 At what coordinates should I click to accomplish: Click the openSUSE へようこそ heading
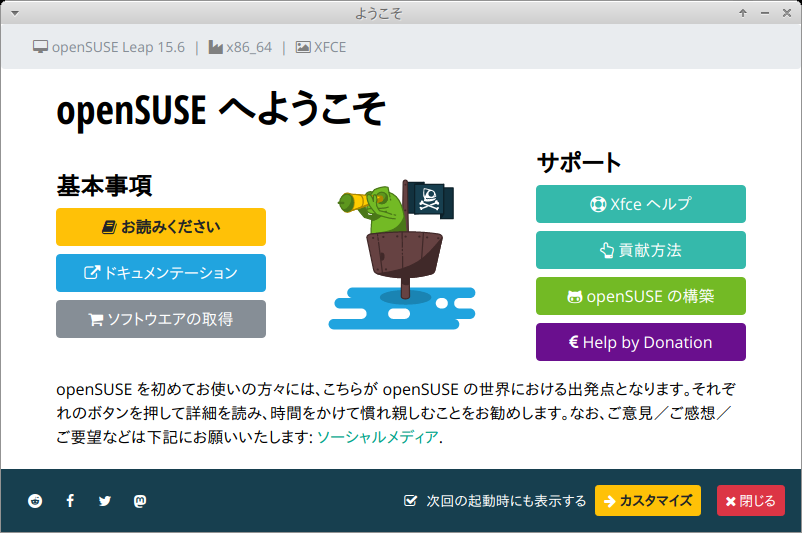click(220, 109)
